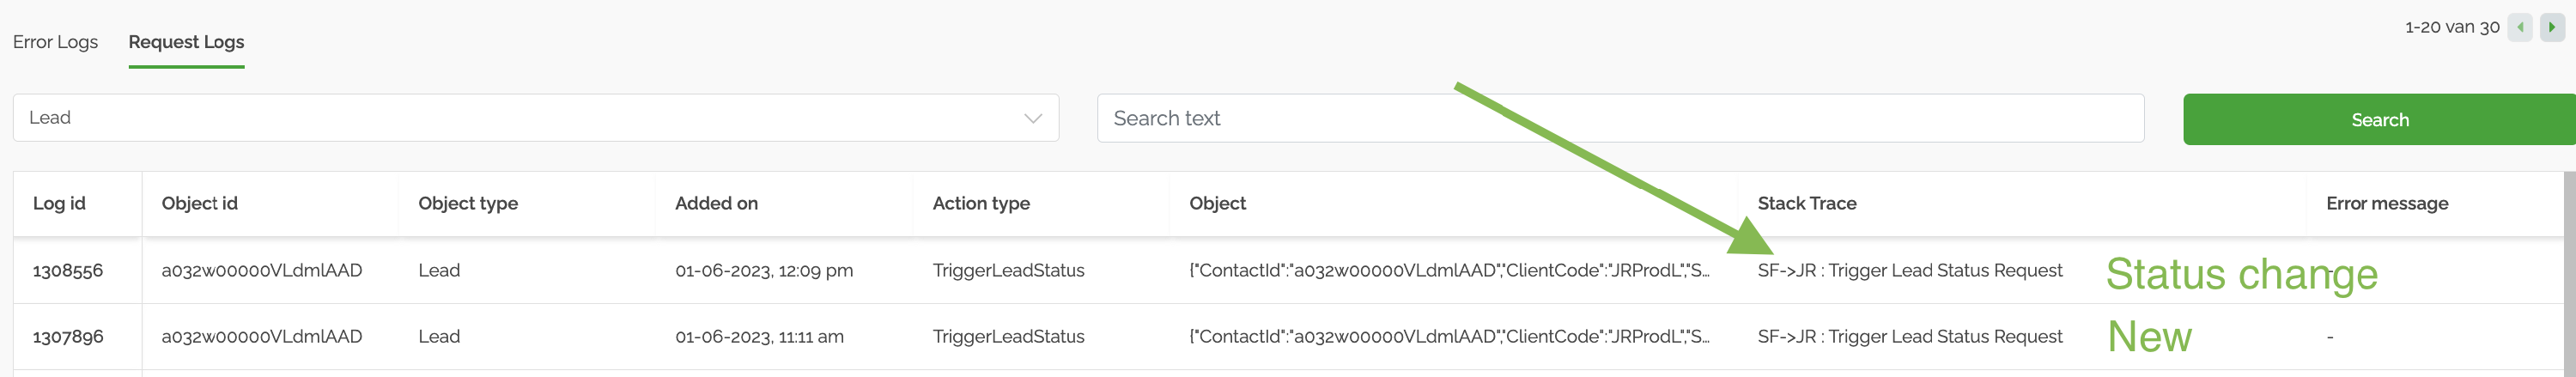Select Object JSON of log 1308556
Viewport: 2576px width, 377px height.
(1449, 270)
